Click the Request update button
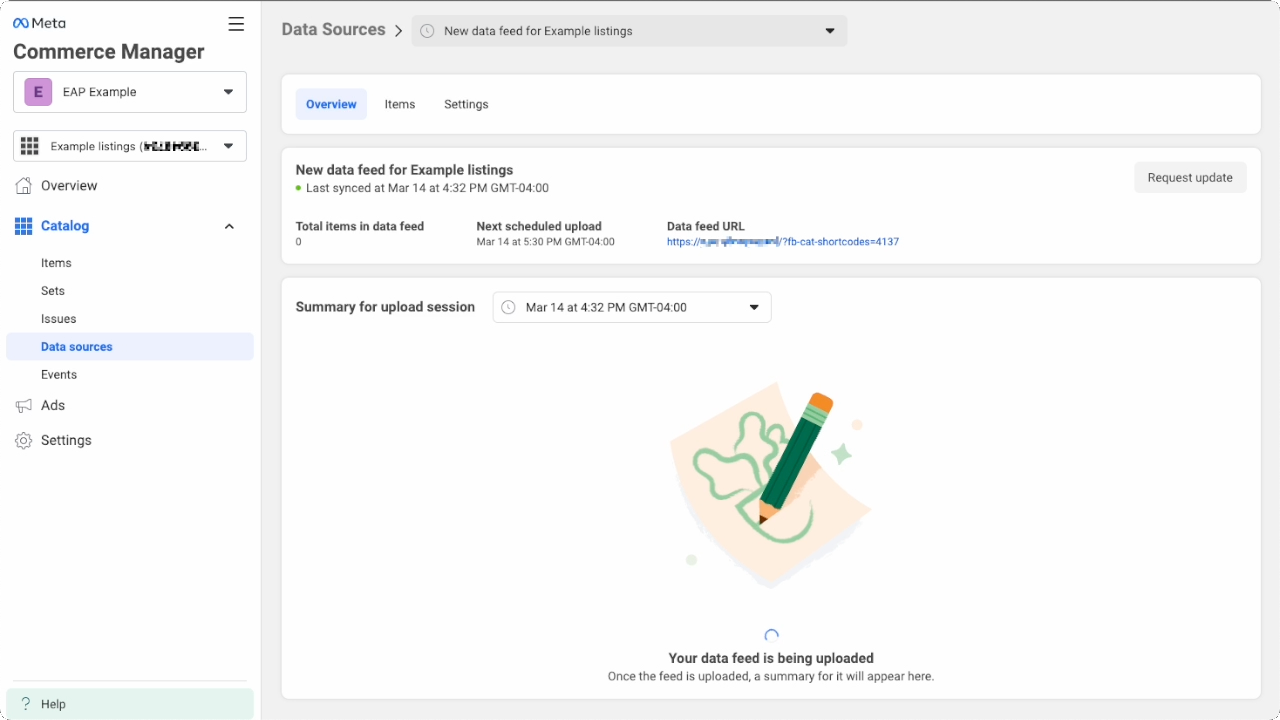This screenshot has height=720, width=1280. 1190,177
